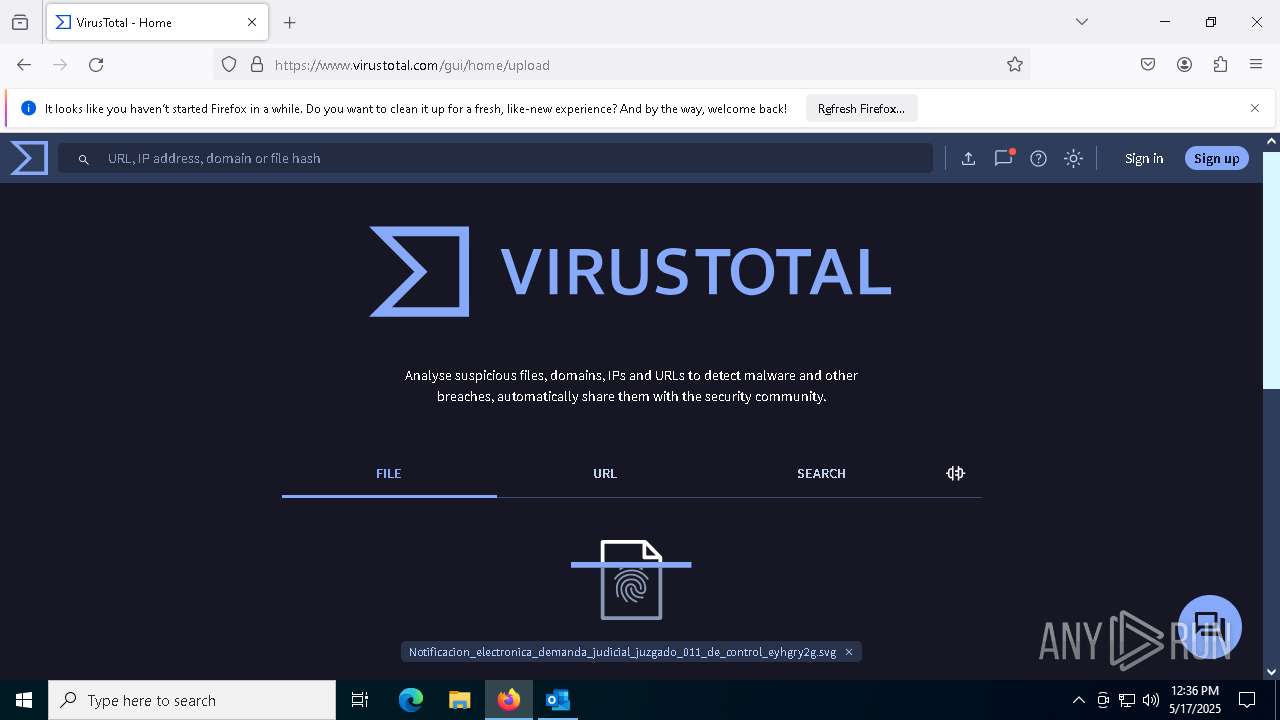This screenshot has width=1280, height=720.
Task: Click the search magnifier icon
Action: click(84, 159)
